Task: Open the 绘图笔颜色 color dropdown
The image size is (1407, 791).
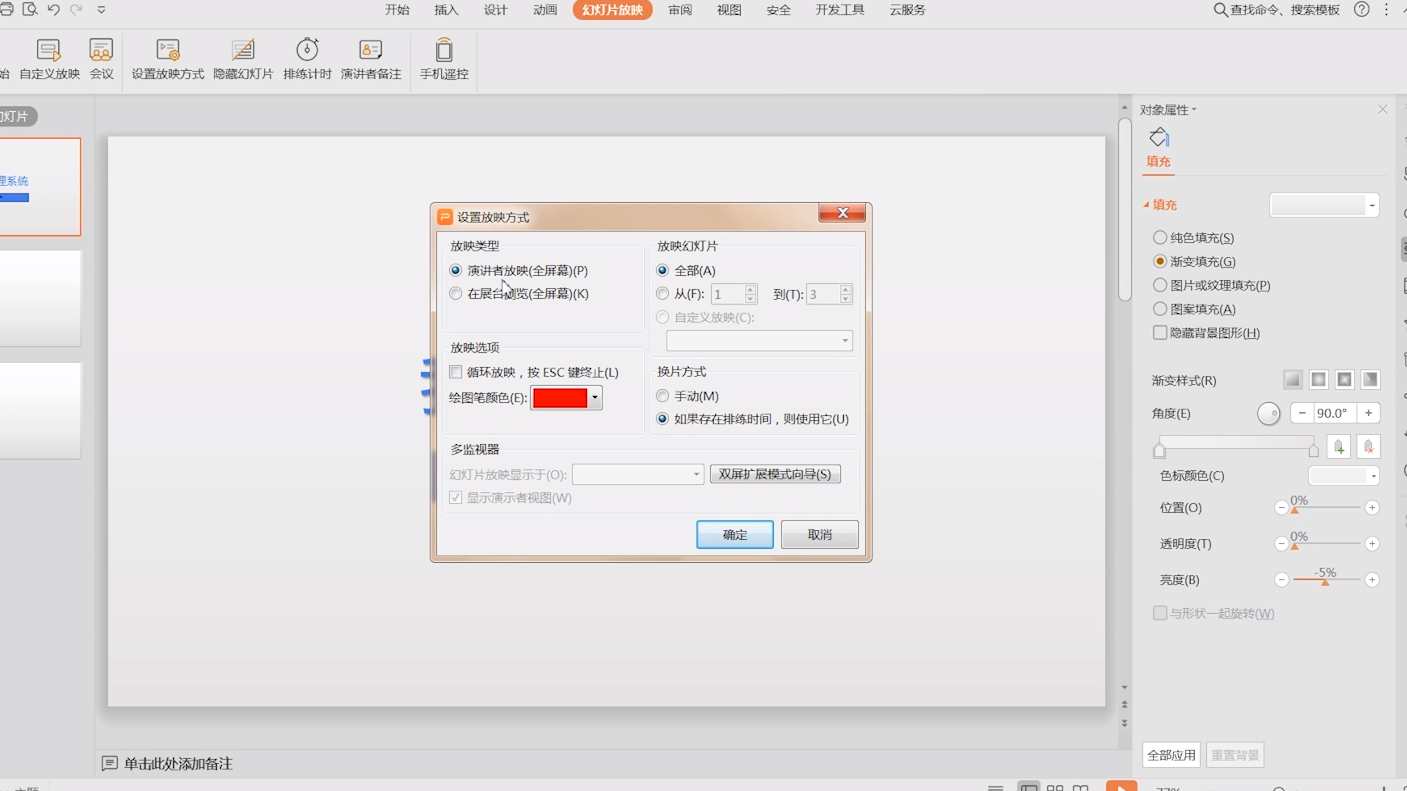Action: pyautogui.click(x=595, y=398)
